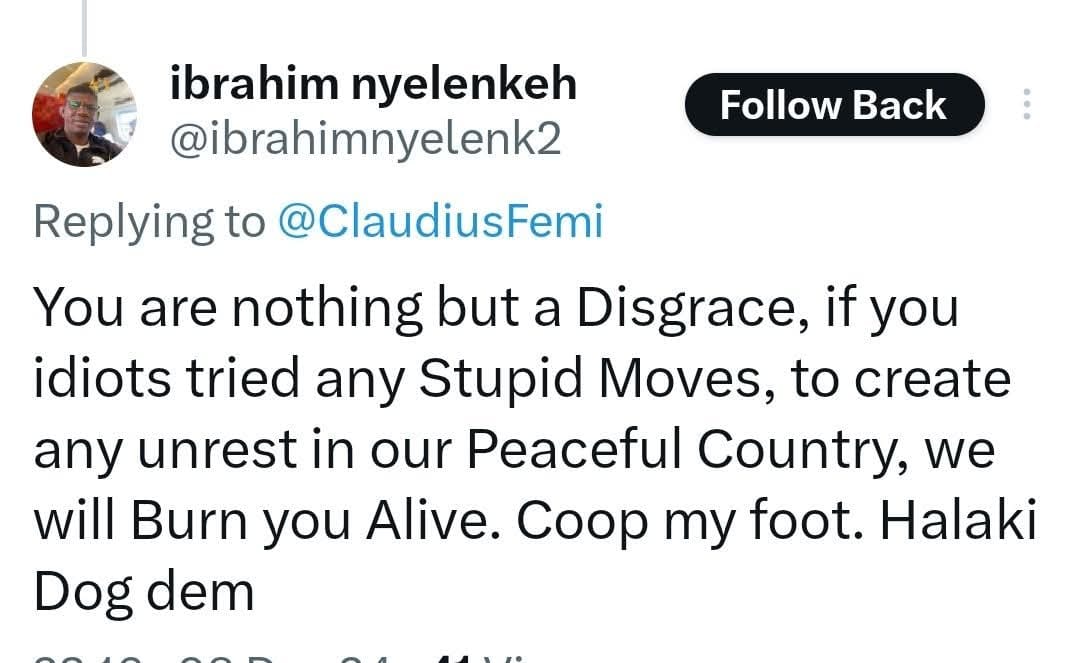This screenshot has width=1080, height=663.
Task: Click "Dog dem" on the last line
Action: [144, 592]
